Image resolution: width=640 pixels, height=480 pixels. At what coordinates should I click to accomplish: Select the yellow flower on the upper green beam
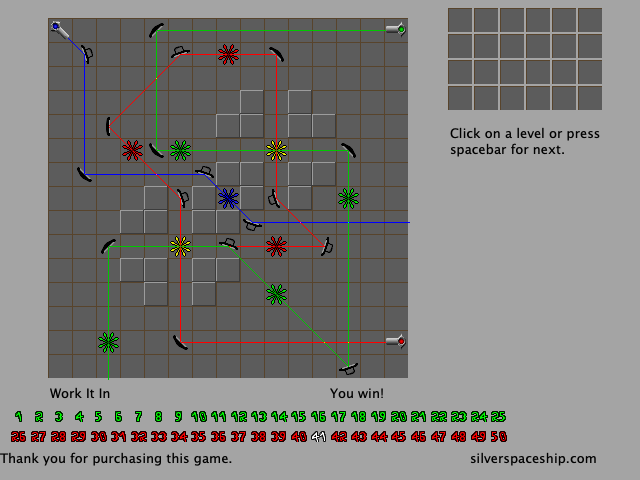276,150
